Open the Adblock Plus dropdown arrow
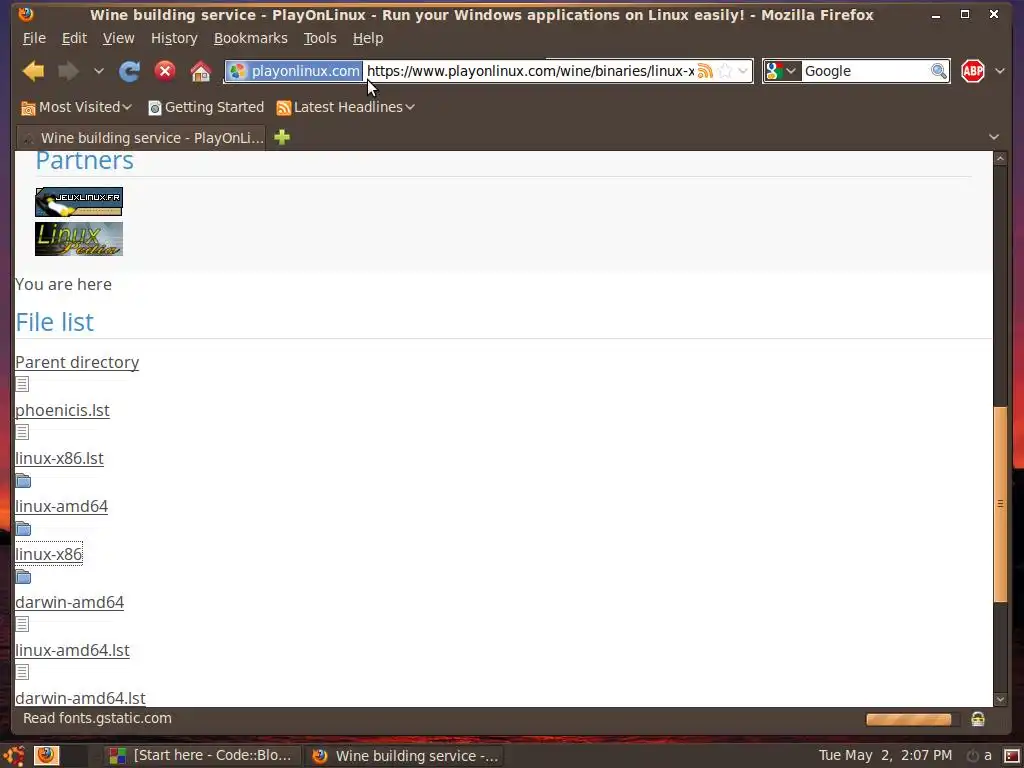This screenshot has width=1024, height=768. [x=1000, y=71]
